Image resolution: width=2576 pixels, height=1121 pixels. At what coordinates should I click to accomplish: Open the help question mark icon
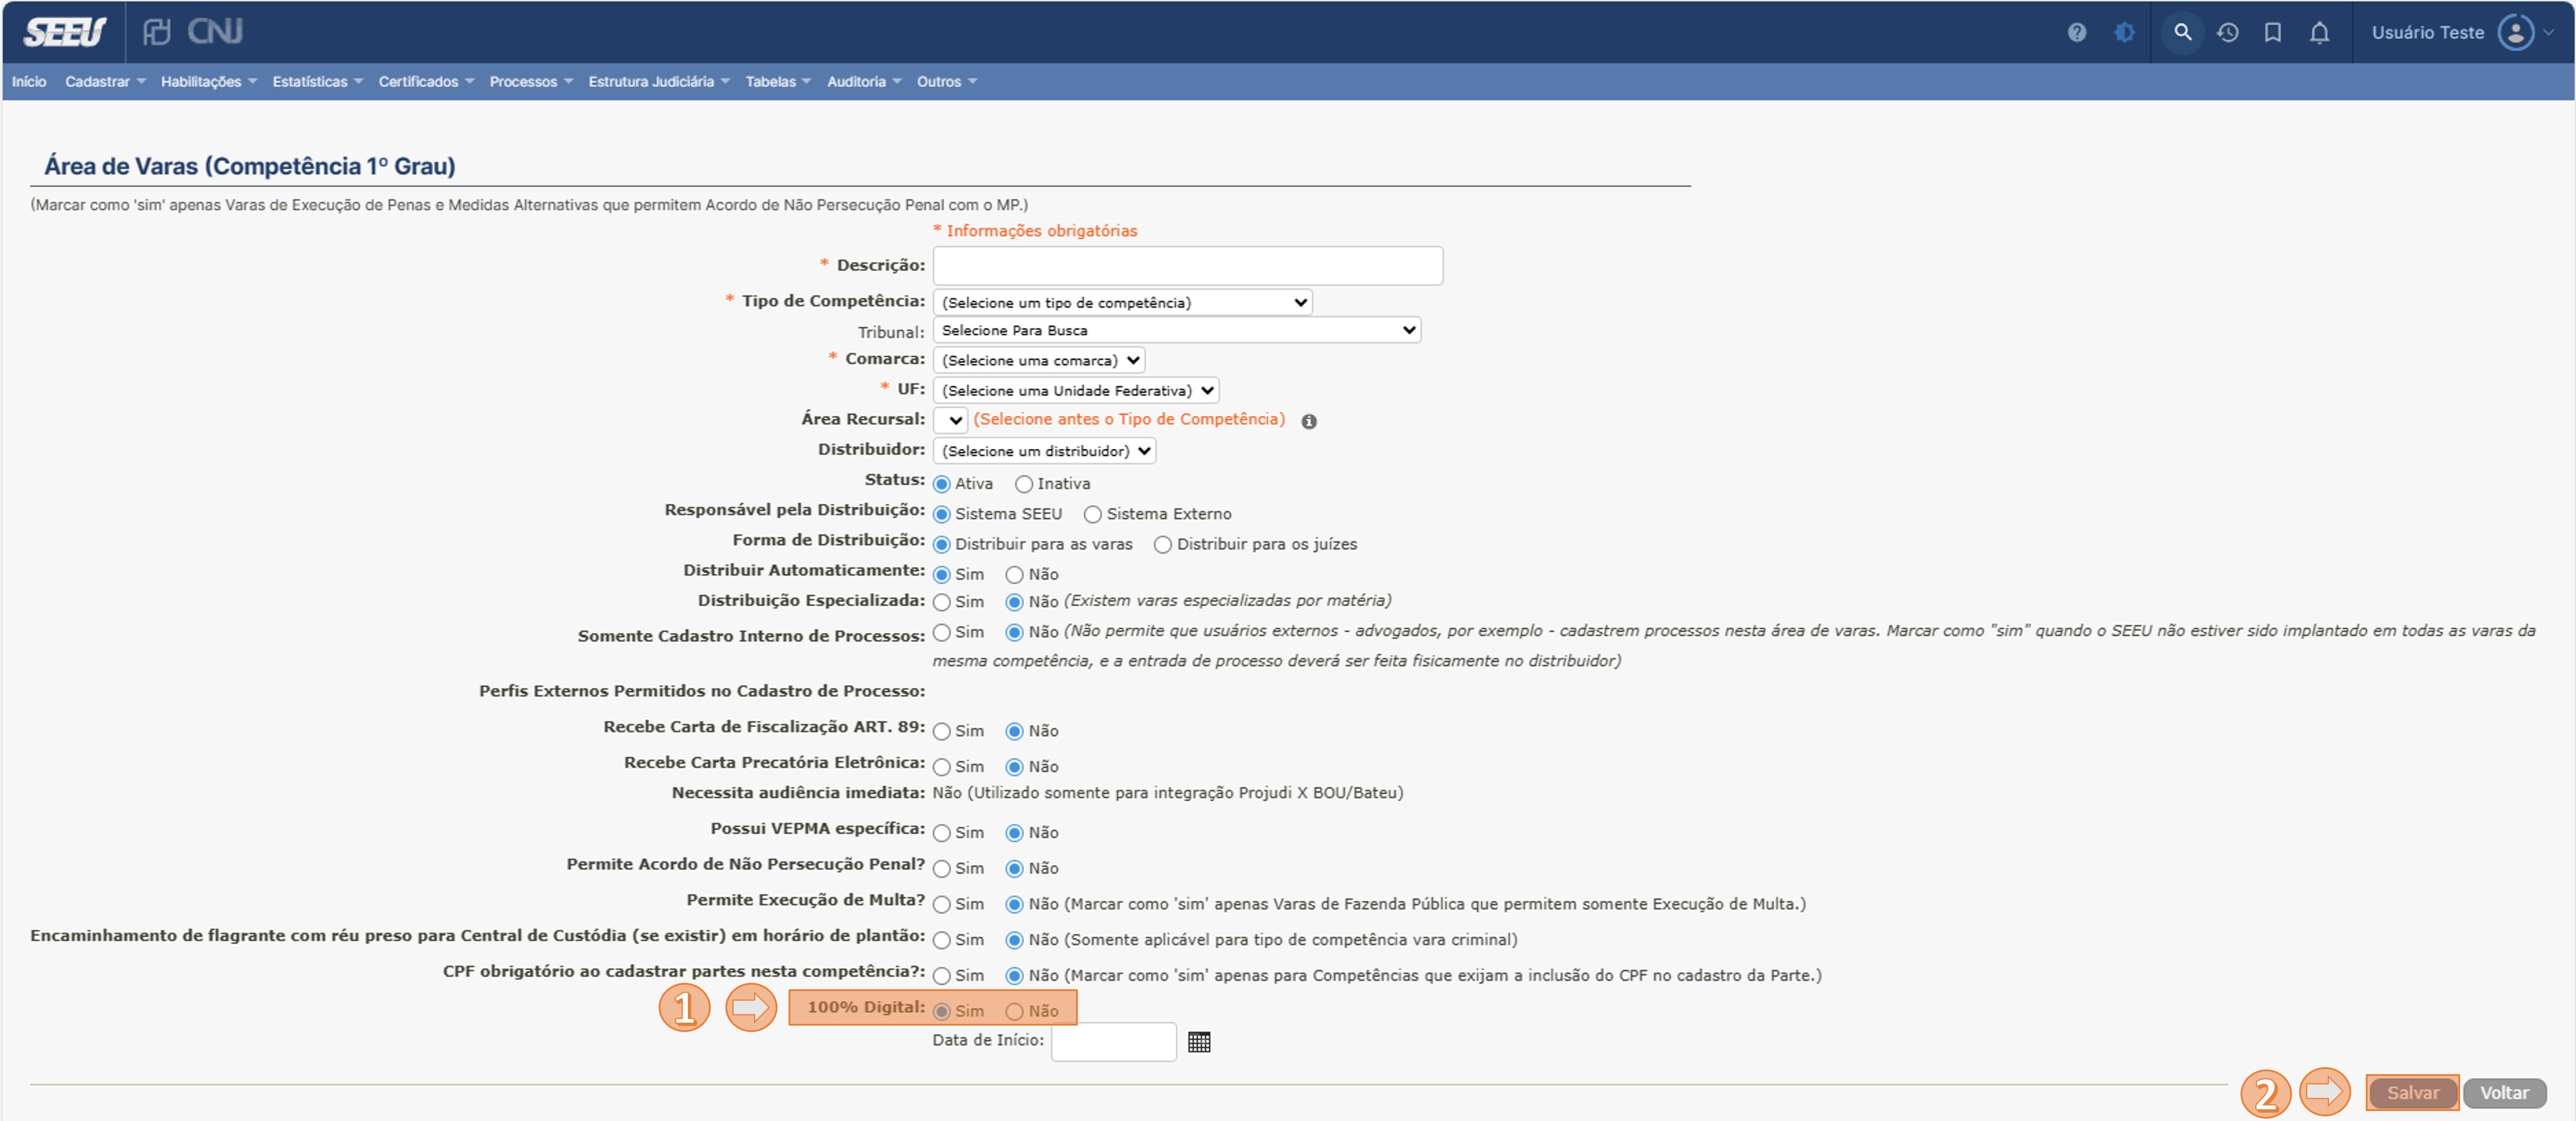(x=2077, y=32)
